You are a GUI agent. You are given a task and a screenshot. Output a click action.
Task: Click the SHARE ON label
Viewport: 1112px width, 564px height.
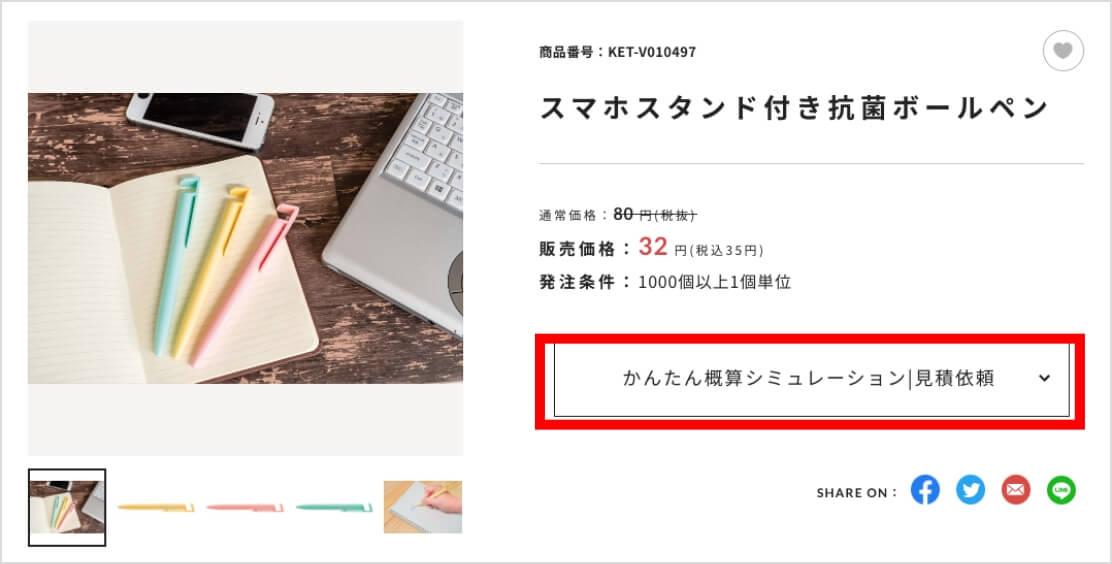click(x=857, y=492)
